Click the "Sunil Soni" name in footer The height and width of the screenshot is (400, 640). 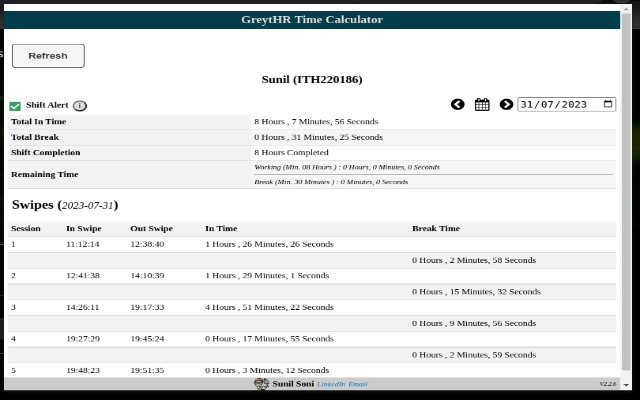point(293,384)
